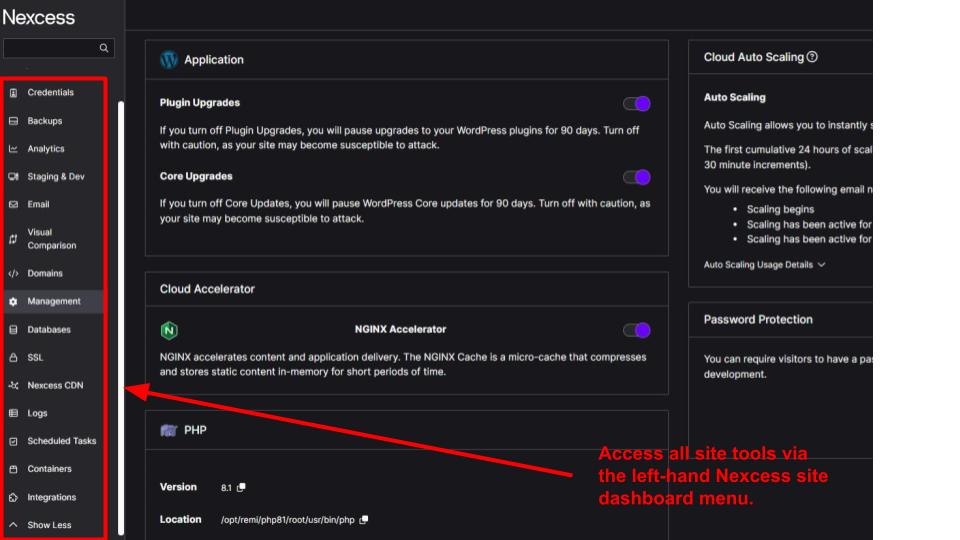This screenshot has height=540, width=960.
Task: Click the Nexcess logo
Action: pyautogui.click(x=38, y=17)
